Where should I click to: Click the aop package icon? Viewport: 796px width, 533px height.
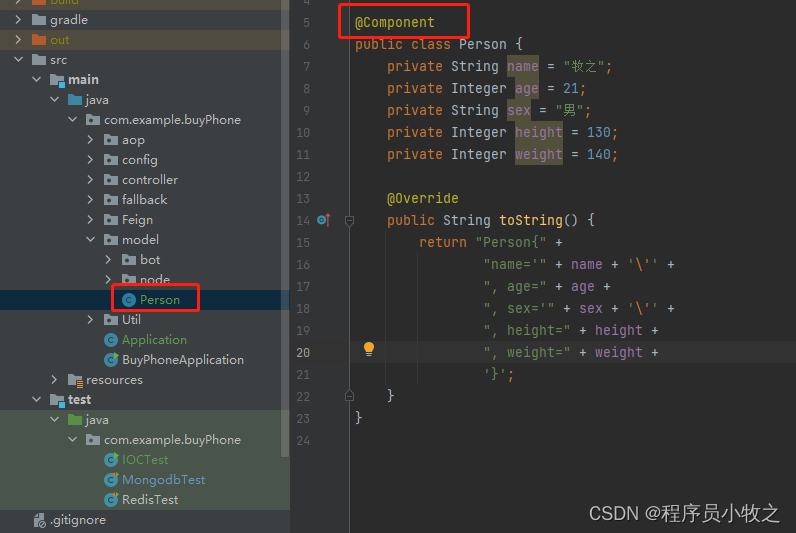tap(111, 140)
